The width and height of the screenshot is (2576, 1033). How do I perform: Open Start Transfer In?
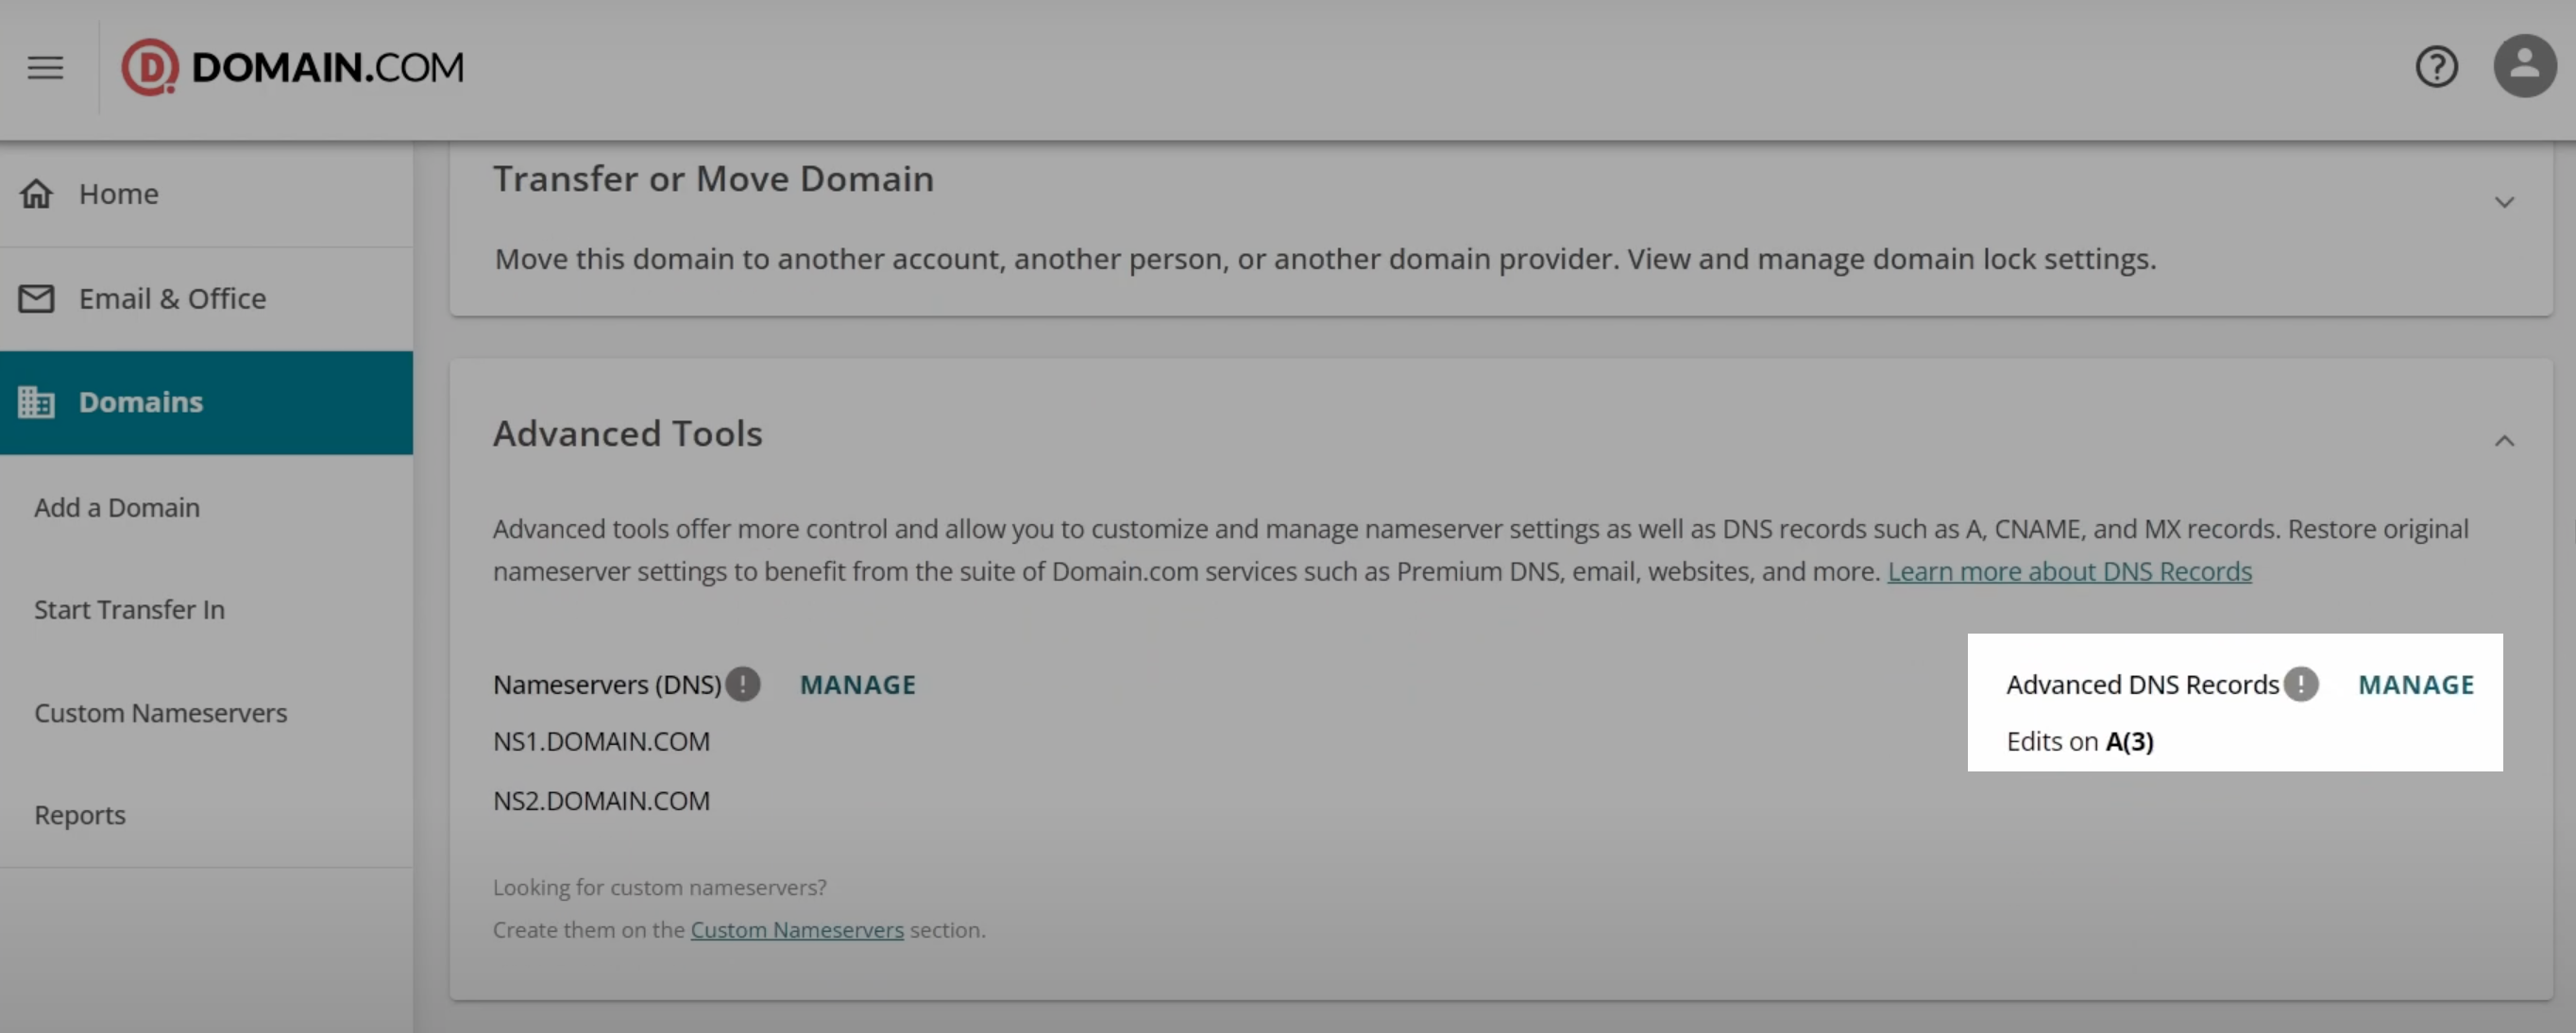129,610
